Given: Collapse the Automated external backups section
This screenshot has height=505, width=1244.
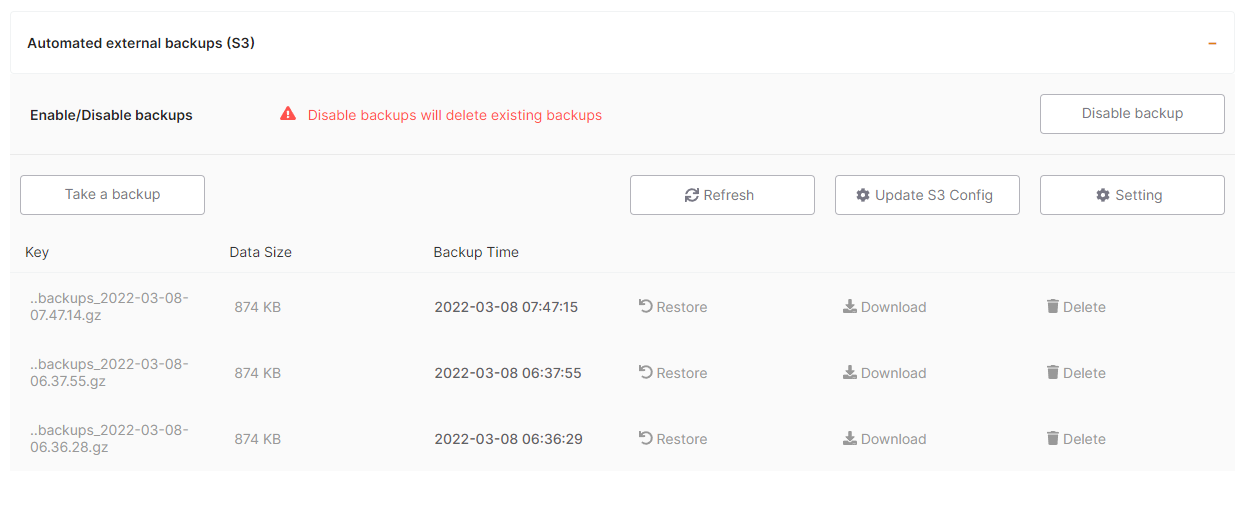Looking at the screenshot, I should click(1212, 44).
